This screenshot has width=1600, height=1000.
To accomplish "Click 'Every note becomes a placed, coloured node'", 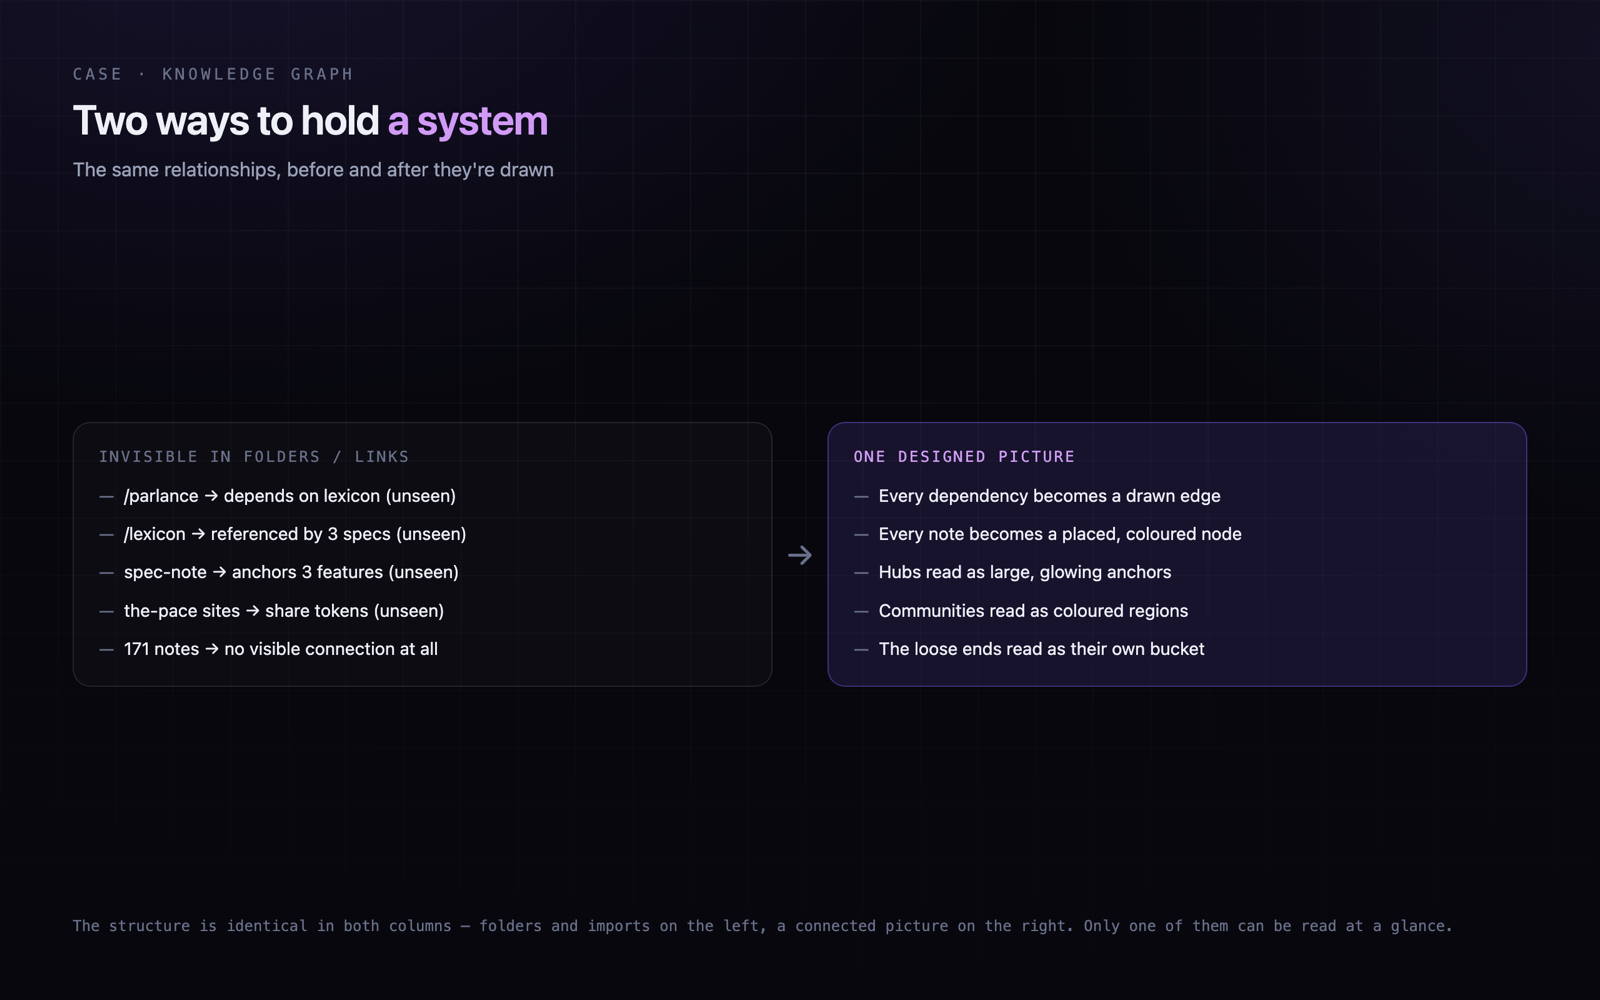I will point(1060,534).
